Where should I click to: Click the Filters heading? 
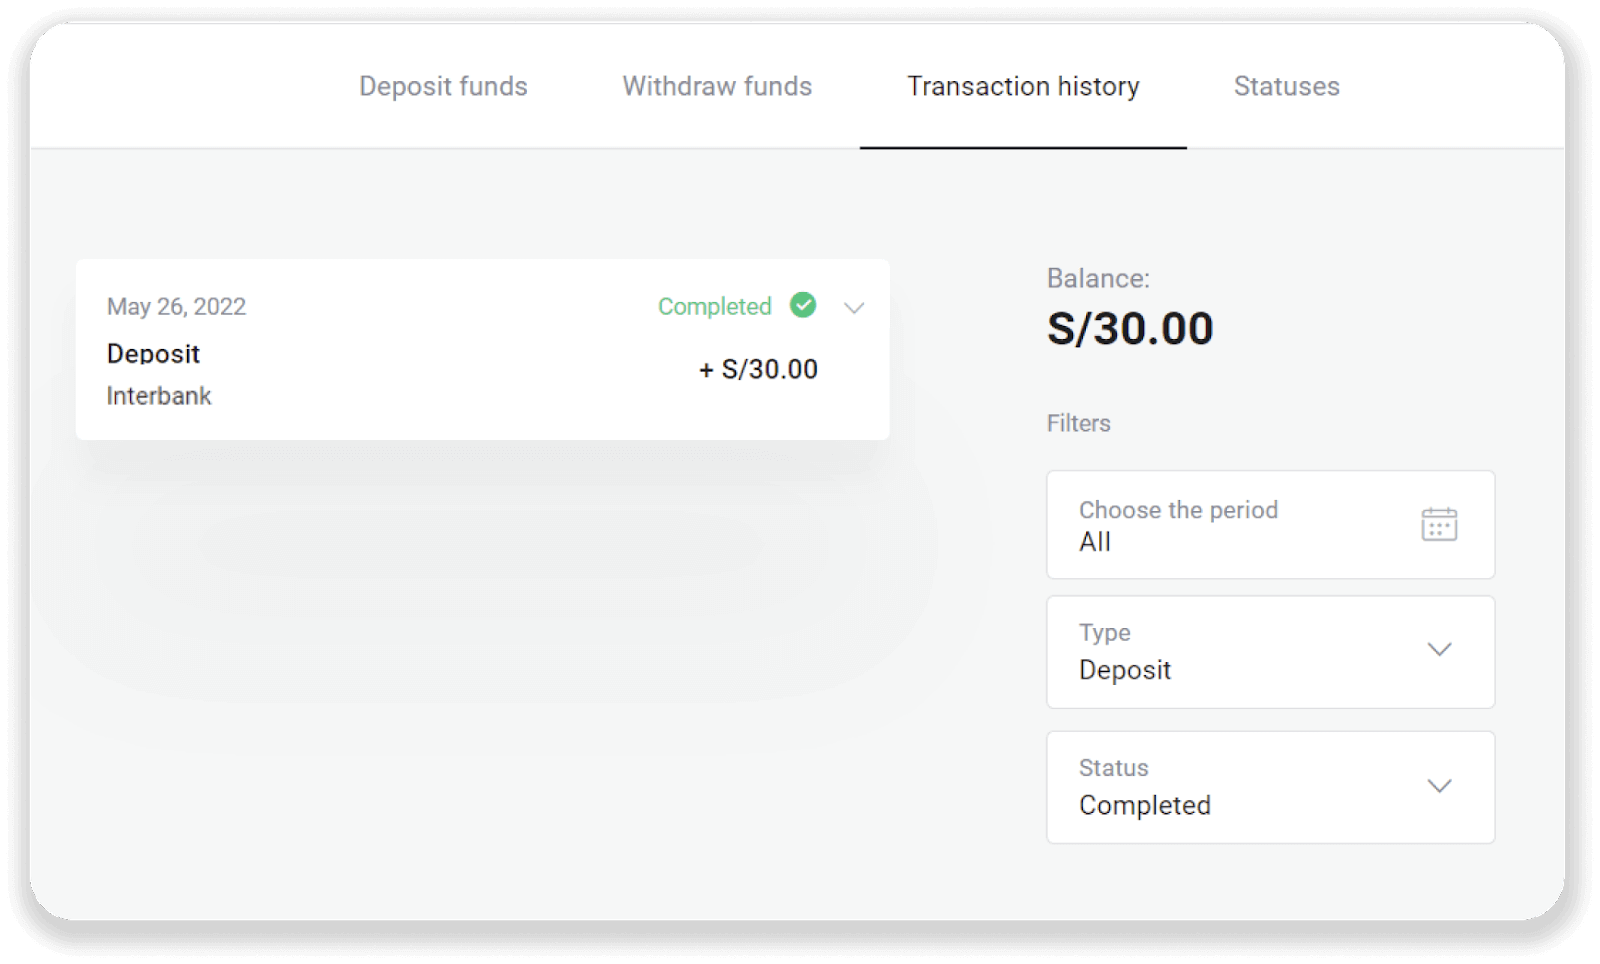tap(1078, 423)
